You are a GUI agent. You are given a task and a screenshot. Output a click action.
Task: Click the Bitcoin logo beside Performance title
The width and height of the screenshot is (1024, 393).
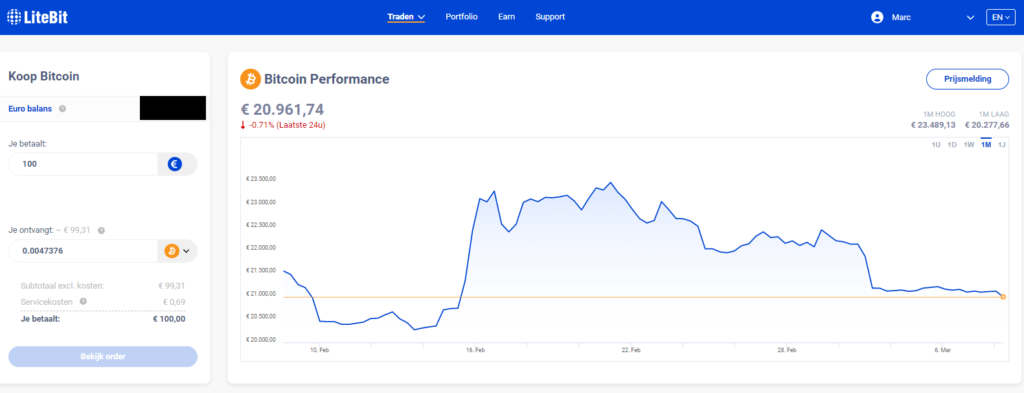[x=250, y=80]
